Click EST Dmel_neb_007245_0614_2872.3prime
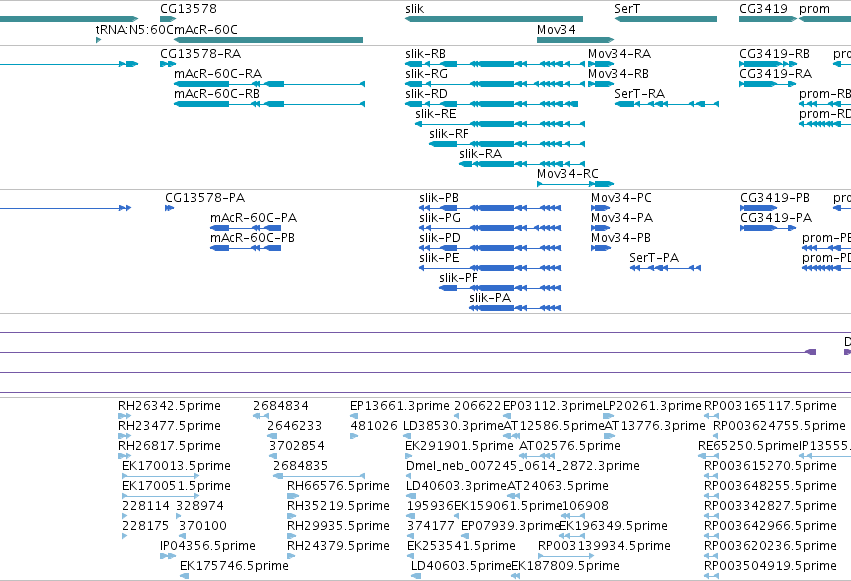The image size is (851, 581). 409,476
